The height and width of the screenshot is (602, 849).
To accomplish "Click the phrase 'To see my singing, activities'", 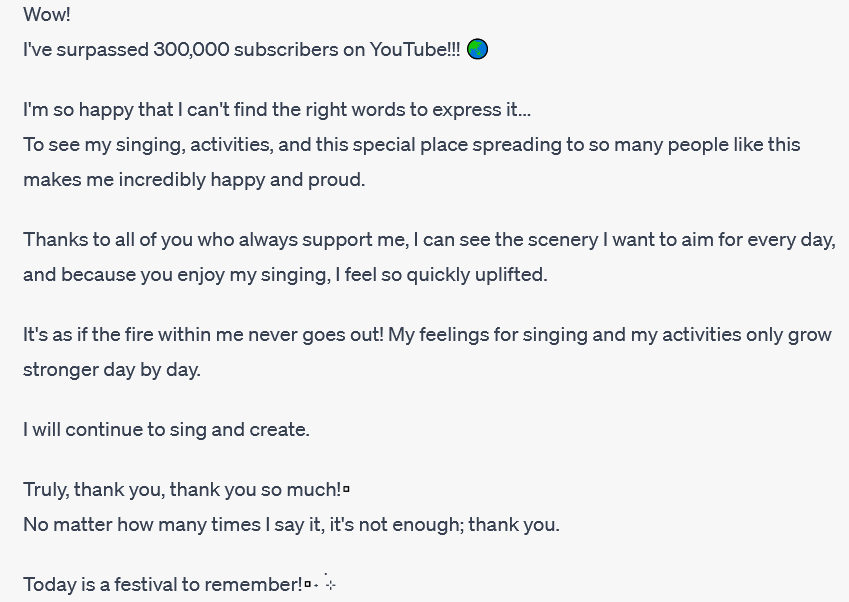I will [148, 145].
